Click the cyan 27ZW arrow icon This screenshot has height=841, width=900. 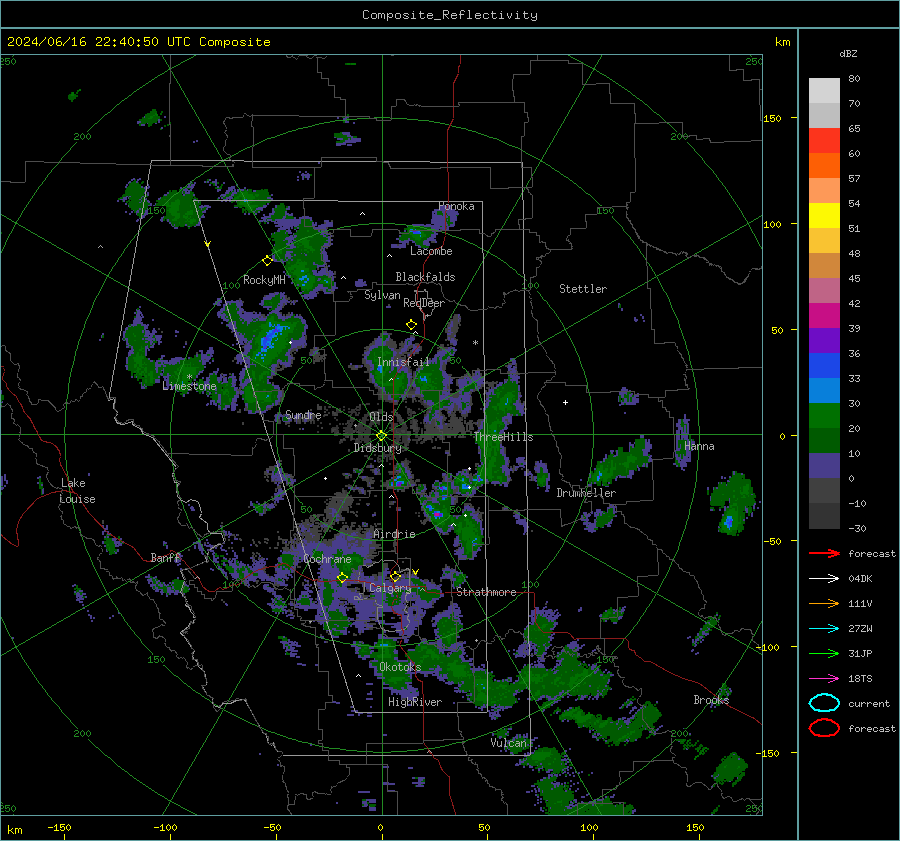click(824, 629)
